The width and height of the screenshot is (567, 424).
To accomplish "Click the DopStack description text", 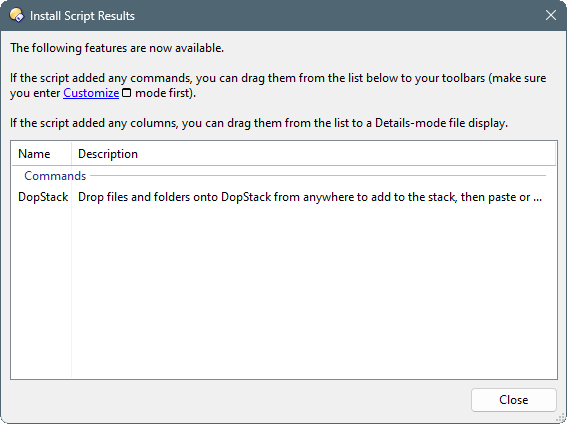I will [x=310, y=197].
